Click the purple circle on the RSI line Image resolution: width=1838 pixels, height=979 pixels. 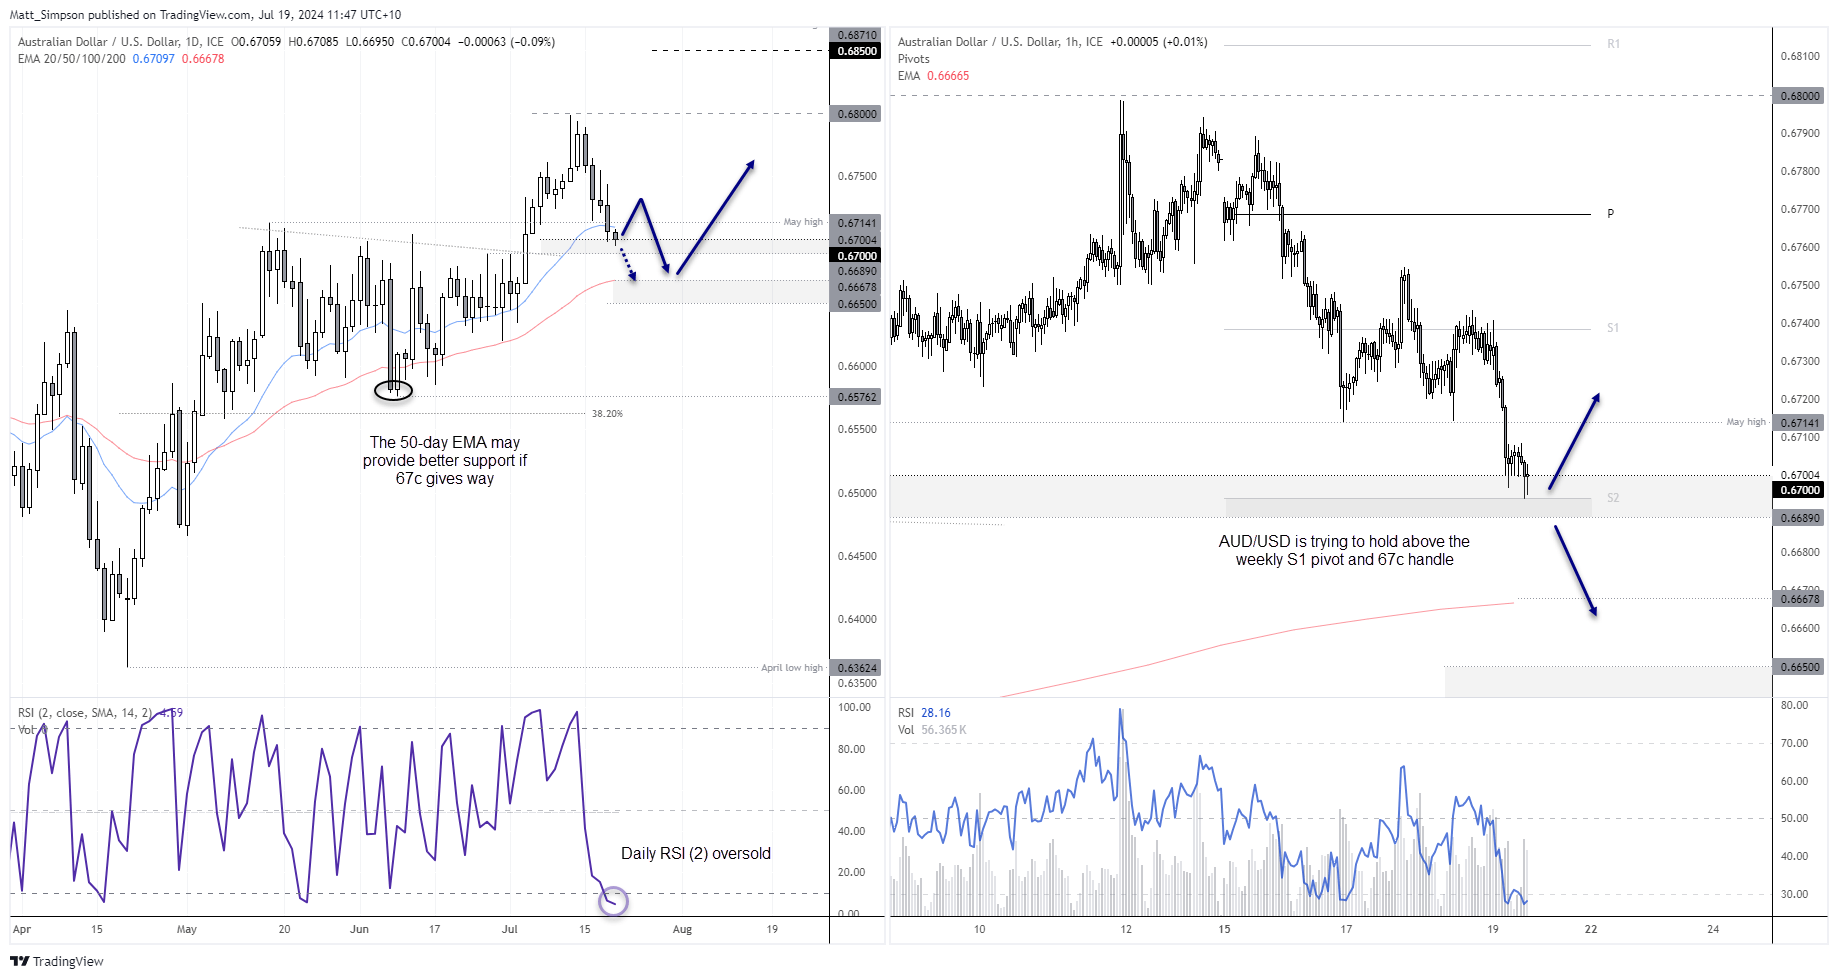click(x=613, y=901)
